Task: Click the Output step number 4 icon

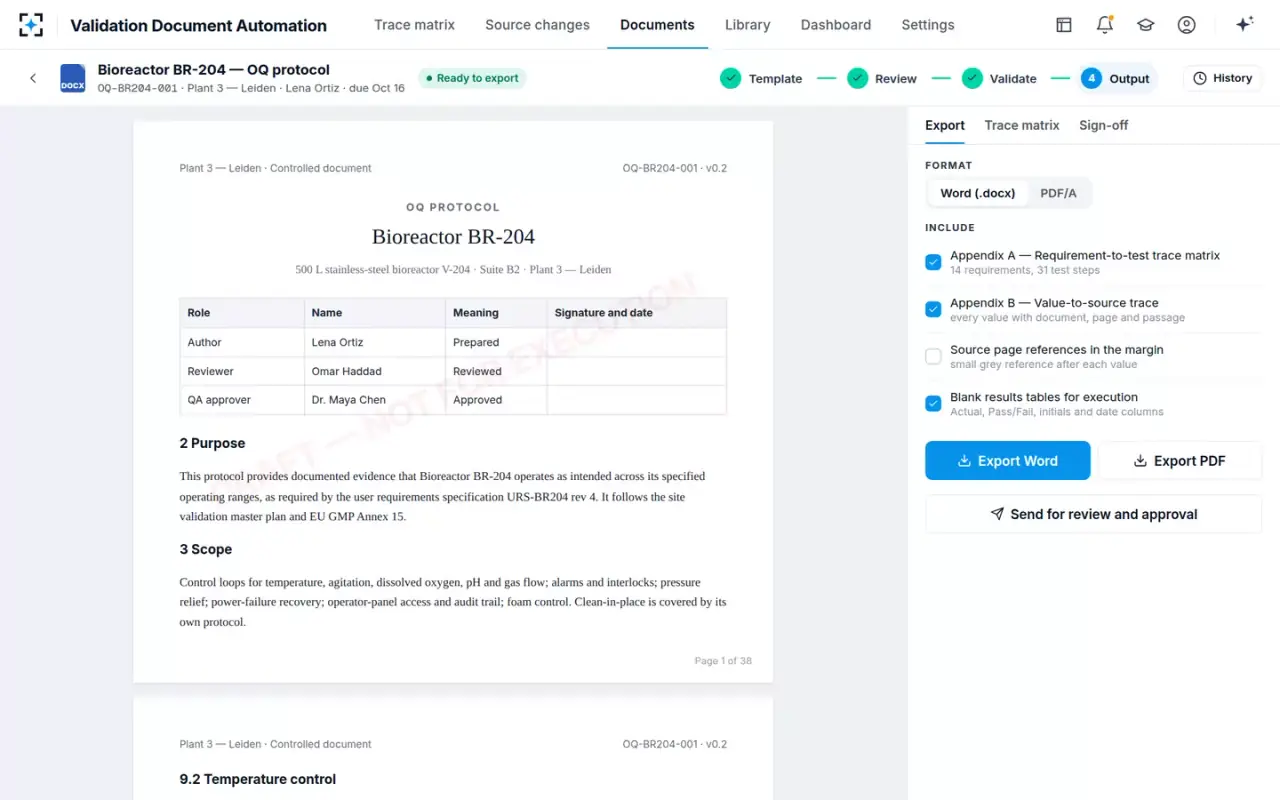Action: coord(1091,78)
